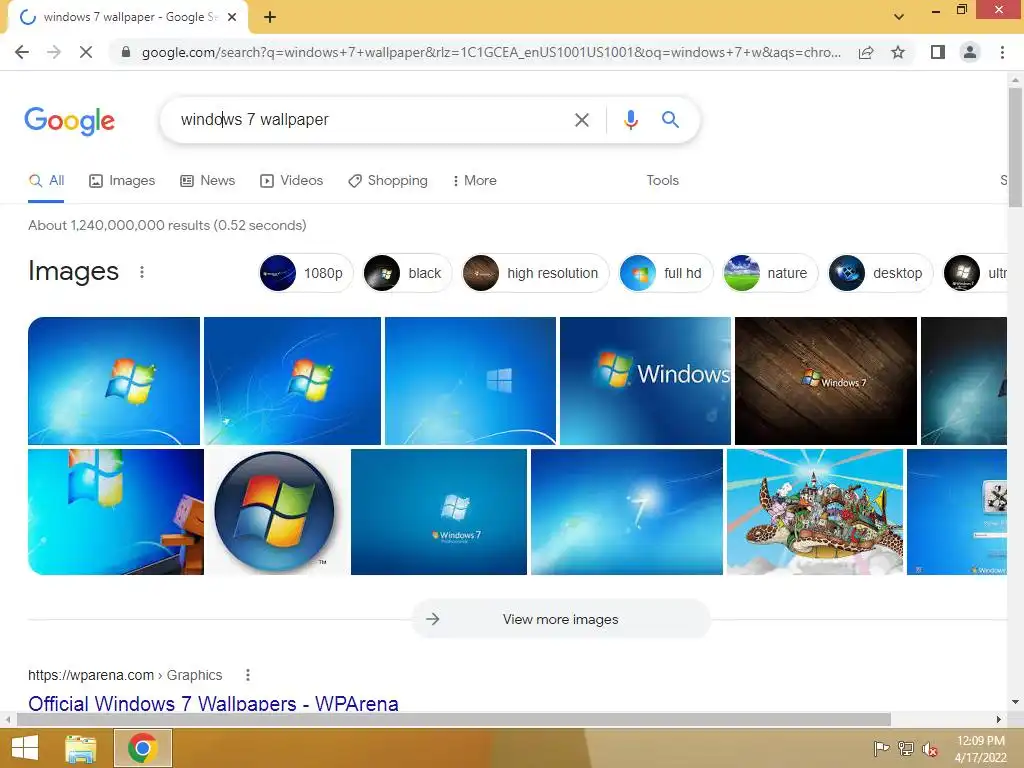Open wparena.com result options menu
Viewport: 1024px width, 768px height.
point(248,675)
